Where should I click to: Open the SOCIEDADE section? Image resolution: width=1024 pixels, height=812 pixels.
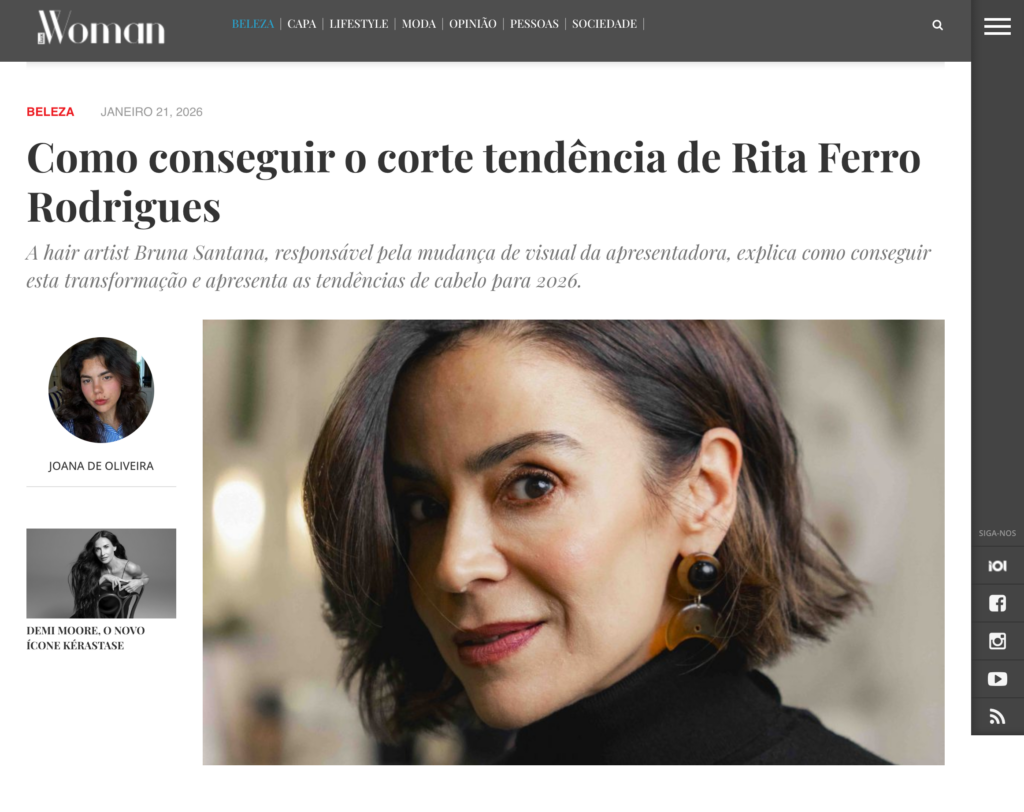click(604, 24)
